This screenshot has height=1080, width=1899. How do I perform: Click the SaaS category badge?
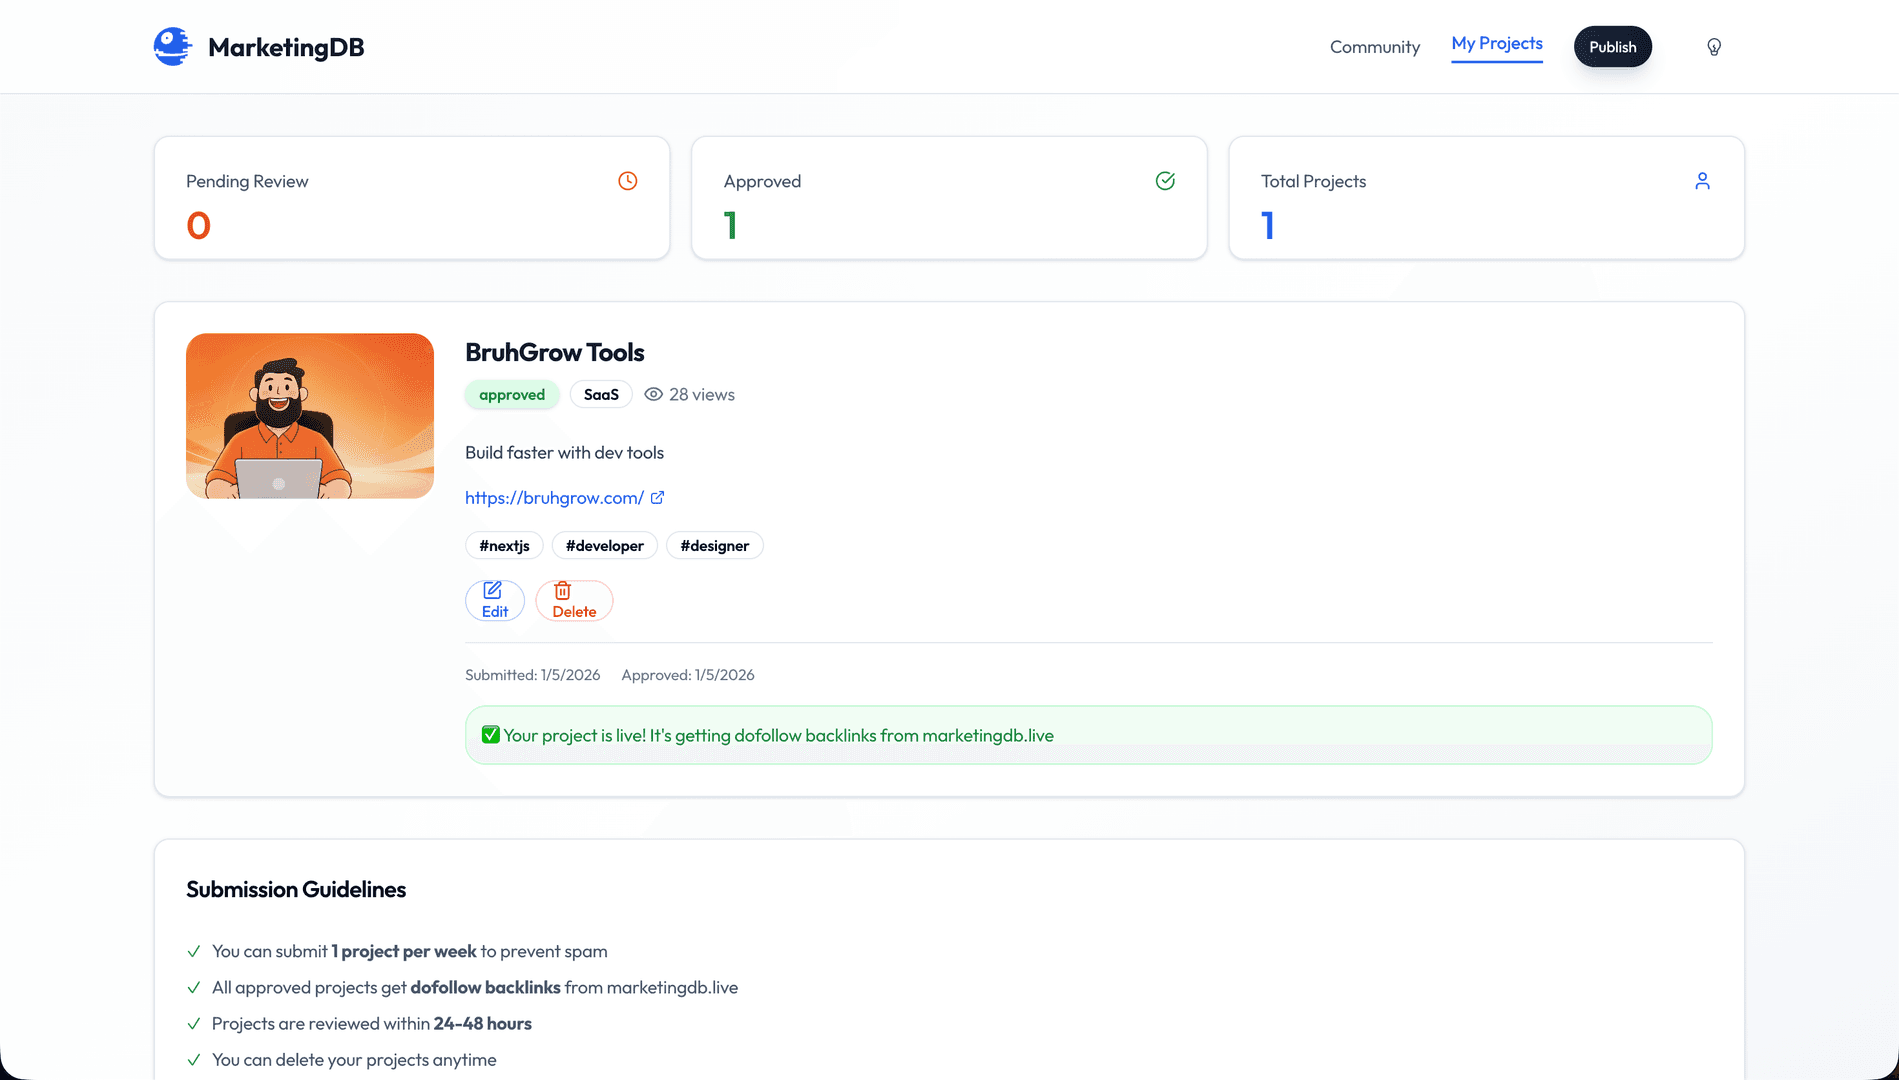600,394
